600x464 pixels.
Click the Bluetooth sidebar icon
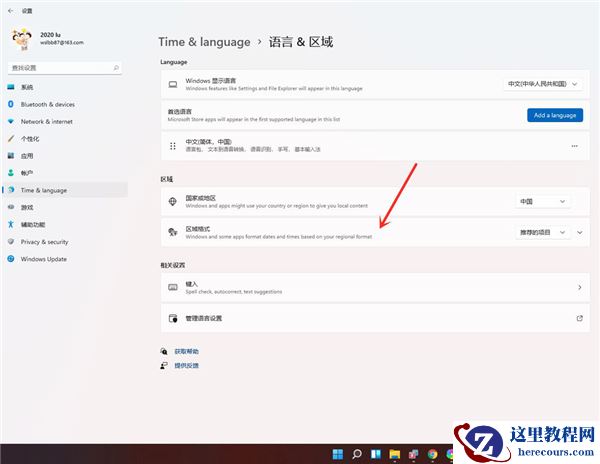point(11,104)
